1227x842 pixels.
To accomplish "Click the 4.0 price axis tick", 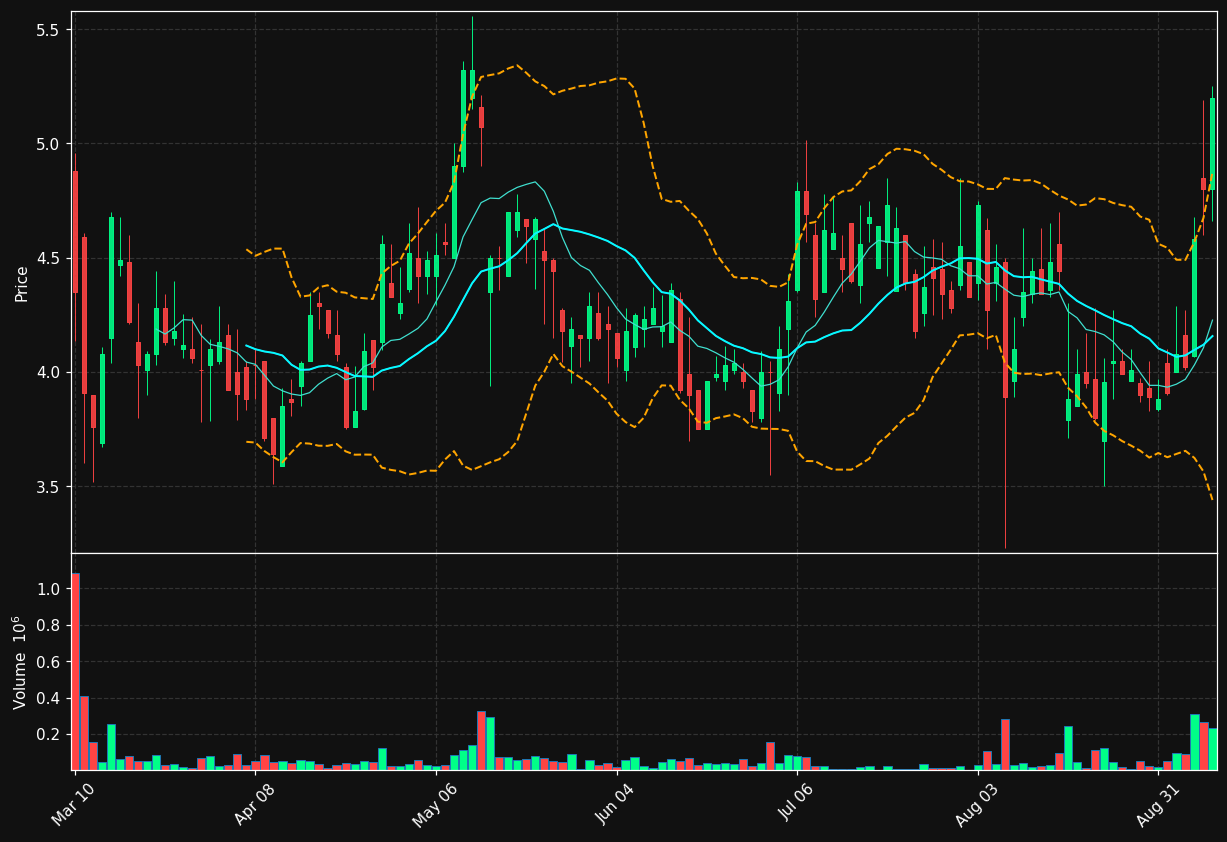I will (x=49, y=372).
